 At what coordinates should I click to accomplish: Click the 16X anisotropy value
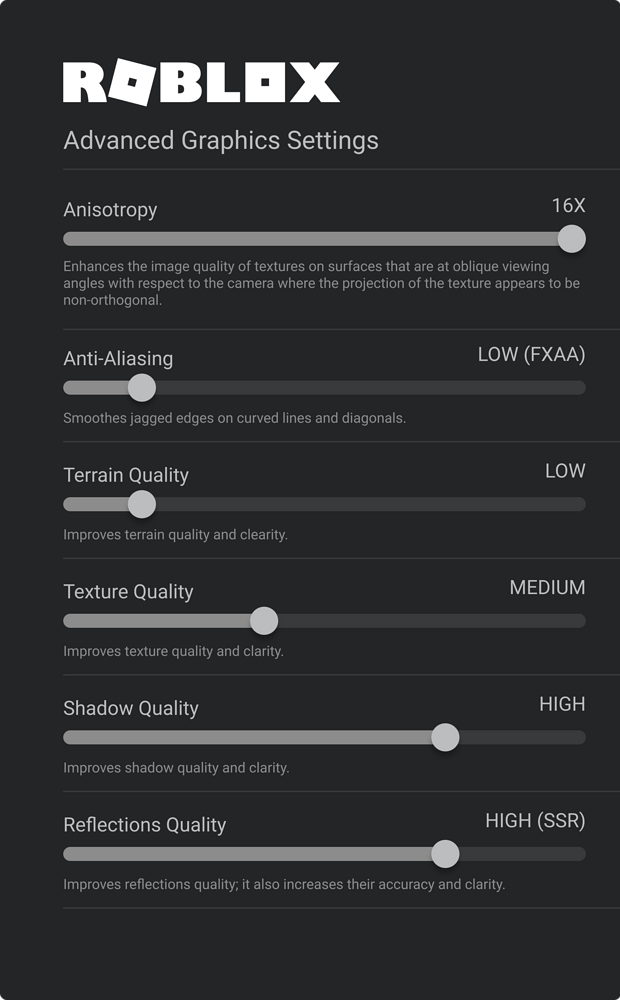[x=568, y=206]
